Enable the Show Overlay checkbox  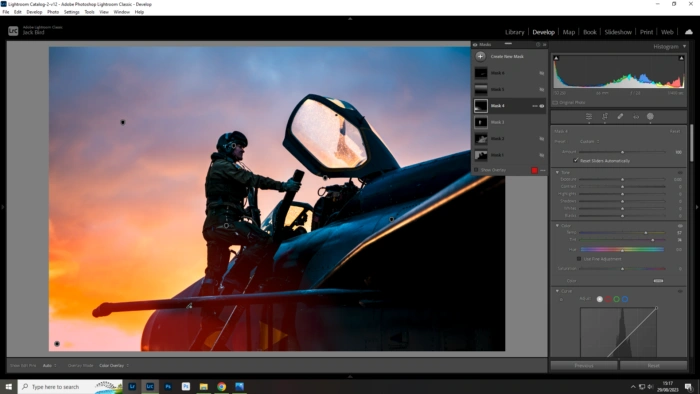(x=476, y=170)
